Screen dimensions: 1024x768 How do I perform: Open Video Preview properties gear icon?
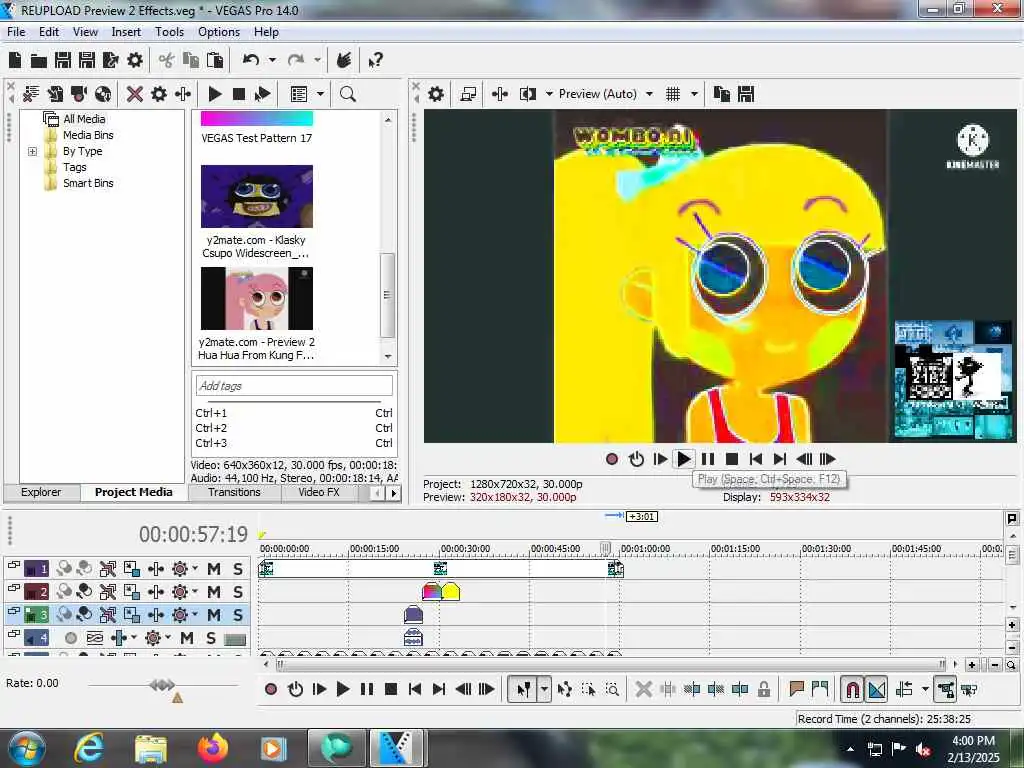click(436, 94)
